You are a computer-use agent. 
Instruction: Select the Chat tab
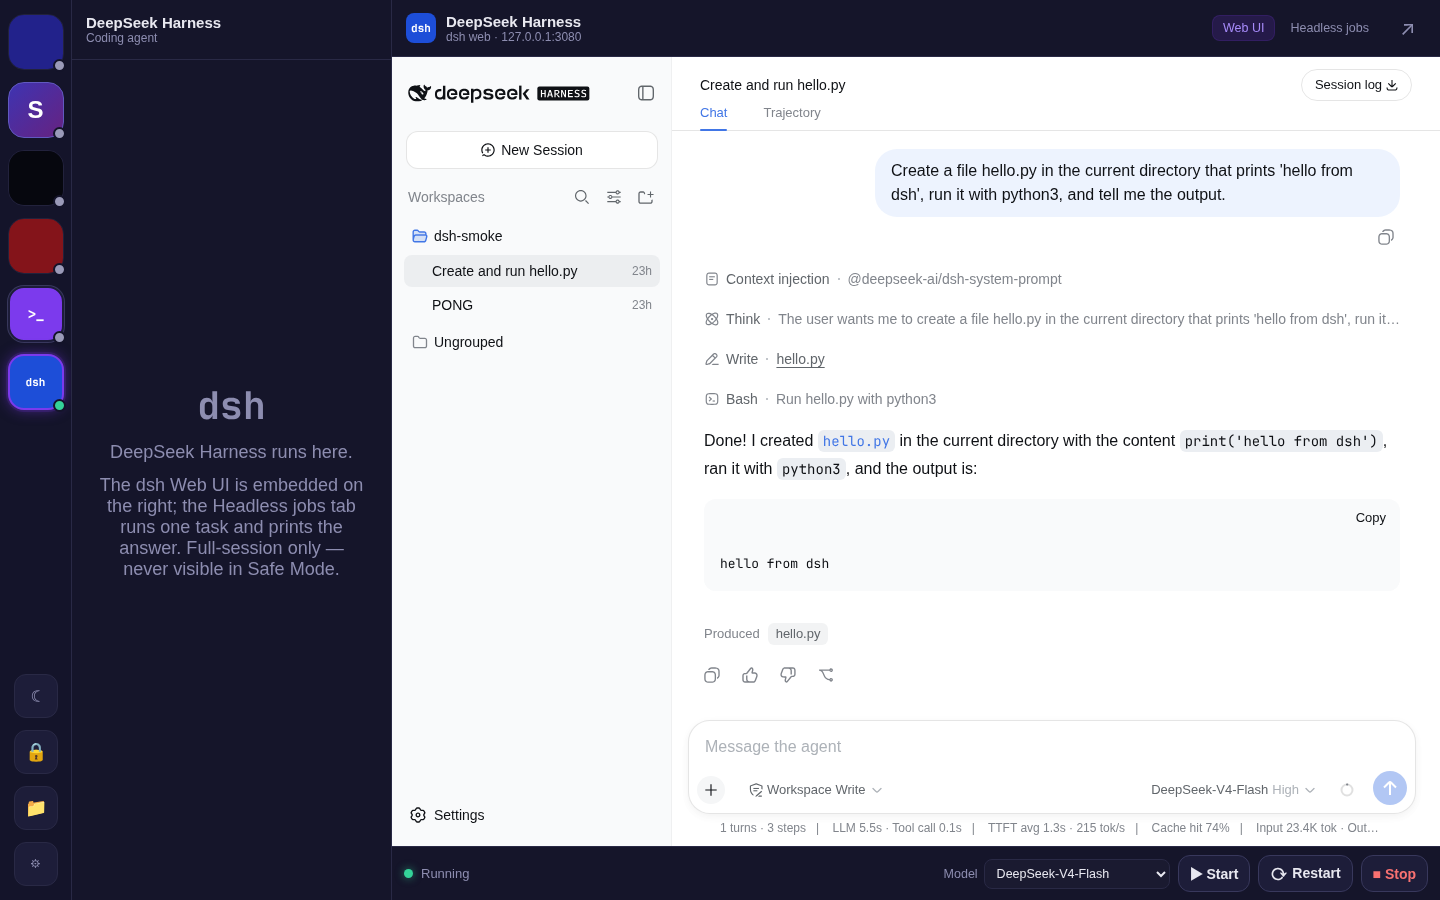point(713,113)
